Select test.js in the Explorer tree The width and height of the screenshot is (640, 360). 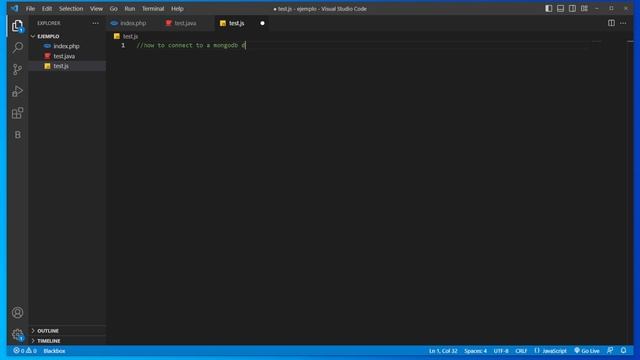coord(61,66)
